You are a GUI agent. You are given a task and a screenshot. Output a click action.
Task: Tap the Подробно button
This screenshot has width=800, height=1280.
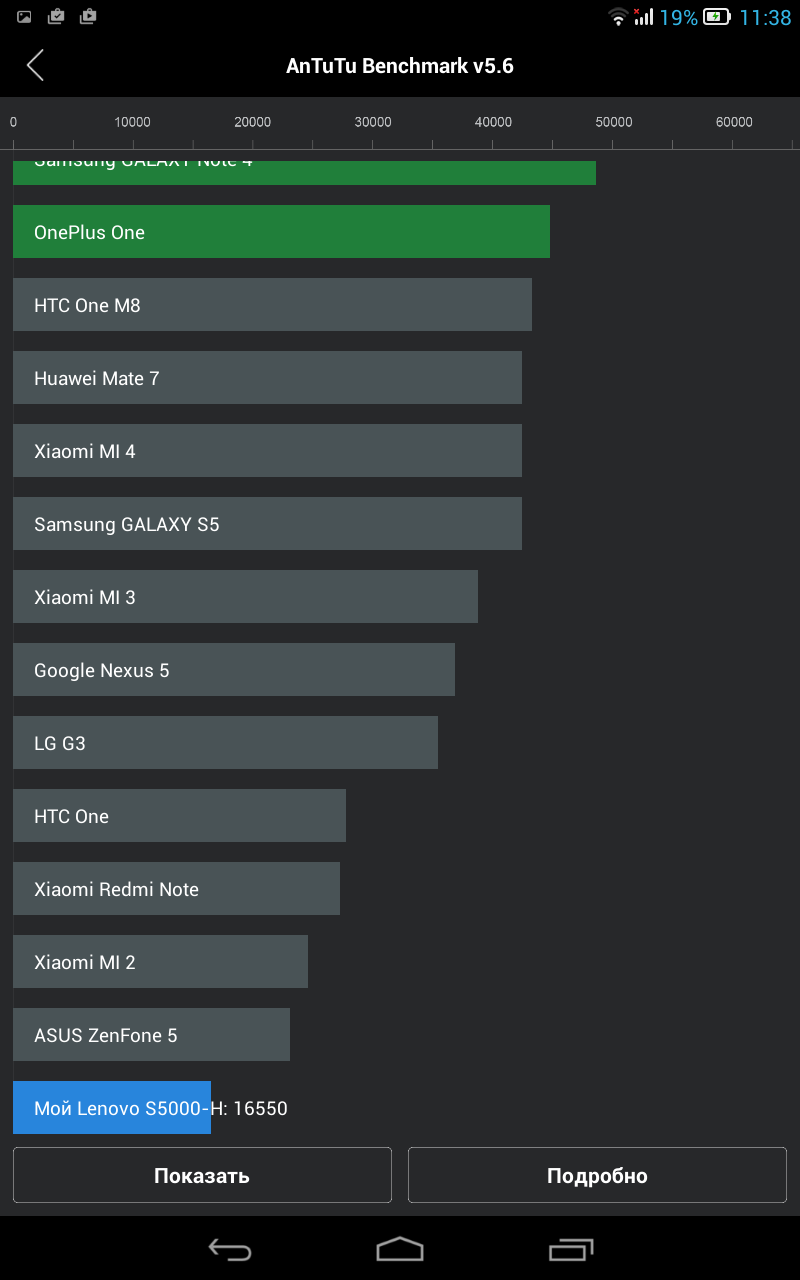tap(597, 1175)
